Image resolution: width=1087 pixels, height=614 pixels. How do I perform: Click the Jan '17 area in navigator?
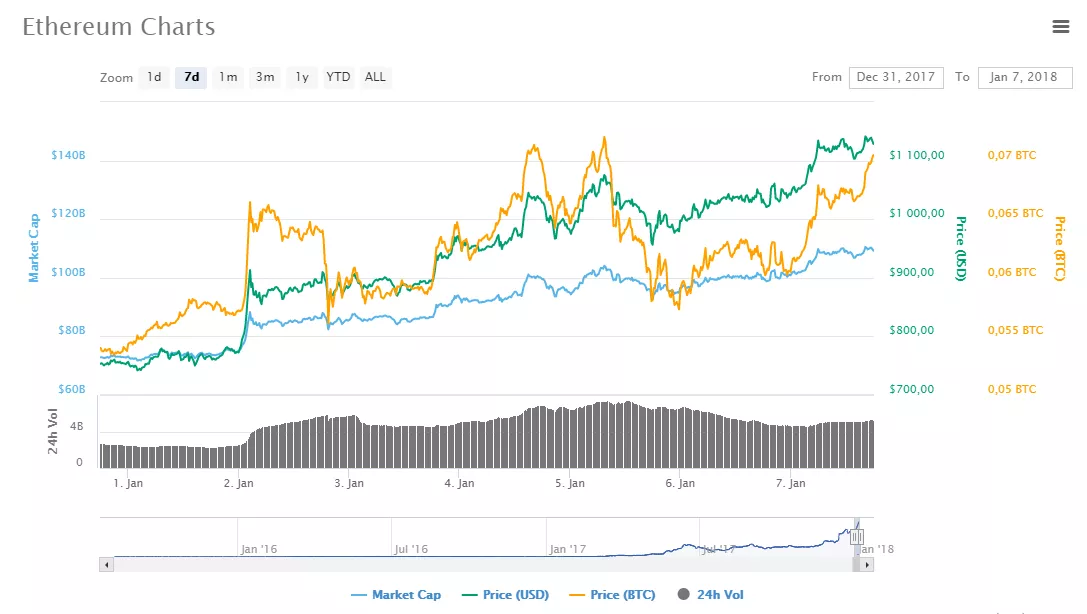(567, 540)
